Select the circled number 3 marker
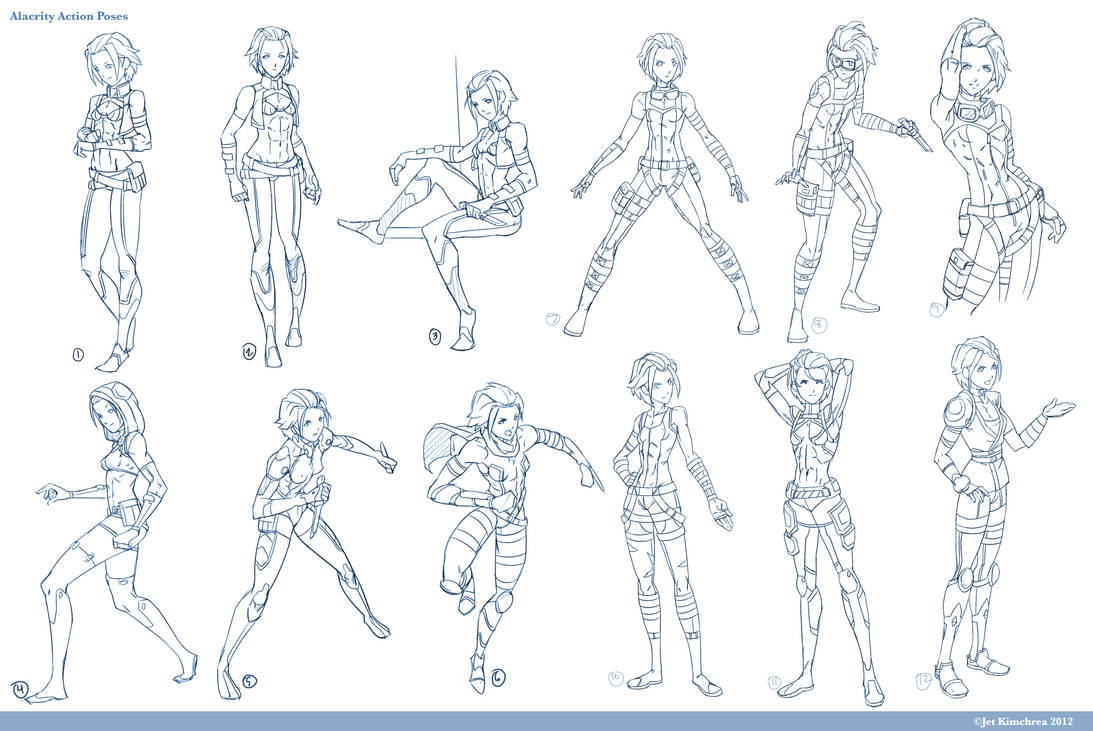1093x731 pixels. point(433,337)
